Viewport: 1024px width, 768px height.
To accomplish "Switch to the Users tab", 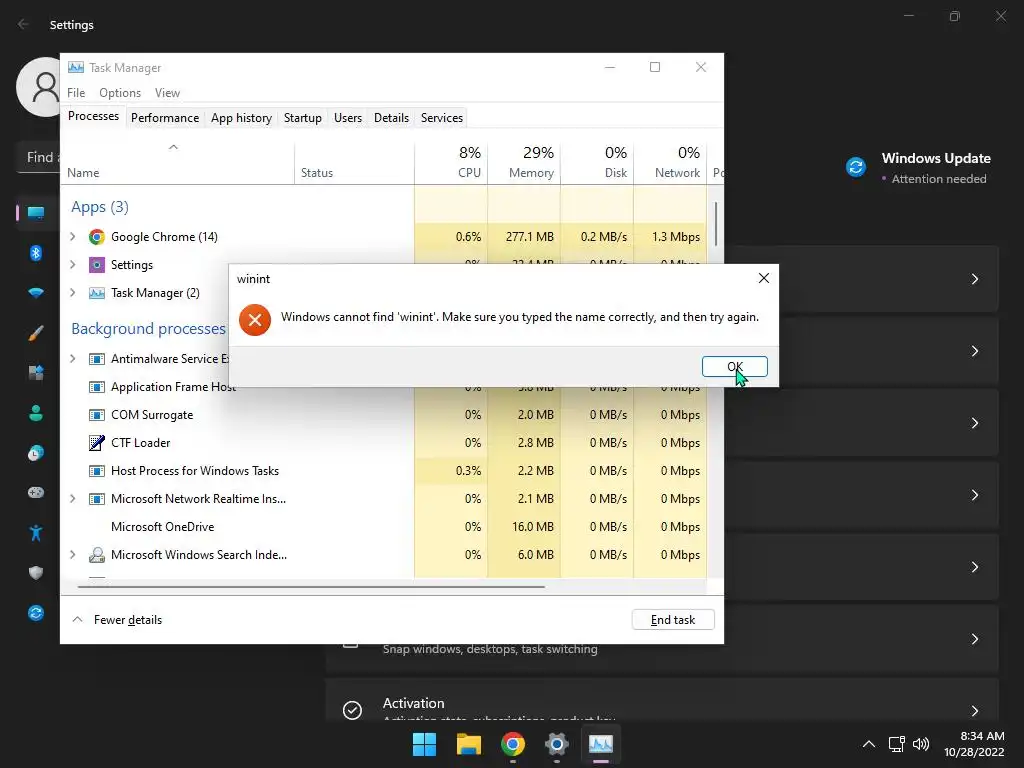I will click(x=347, y=118).
